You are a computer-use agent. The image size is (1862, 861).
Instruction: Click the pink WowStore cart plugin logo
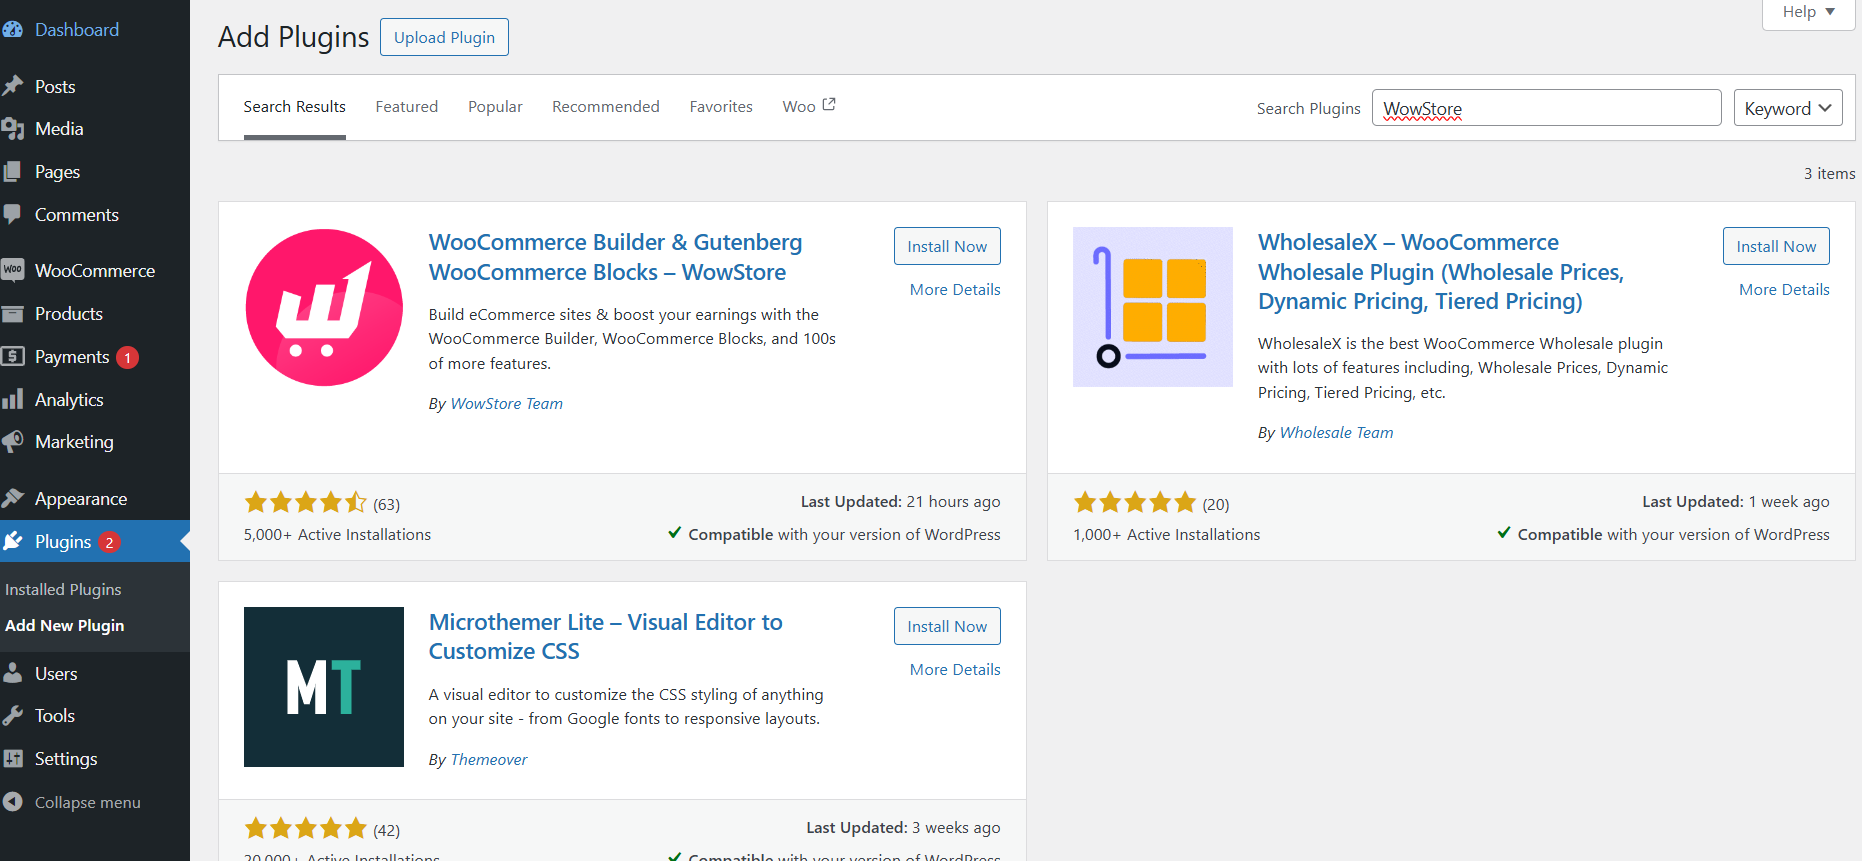[324, 307]
